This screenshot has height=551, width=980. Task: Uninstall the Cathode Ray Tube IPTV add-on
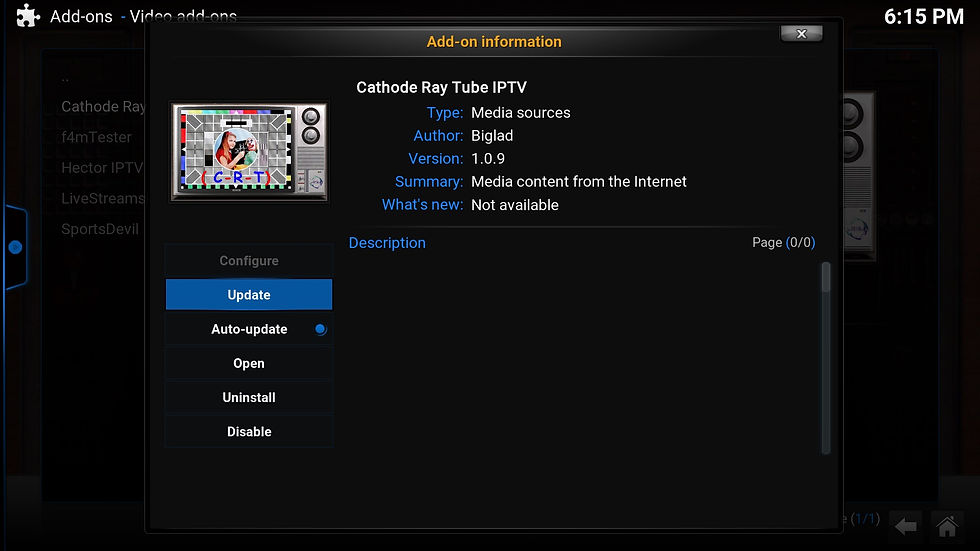click(249, 397)
